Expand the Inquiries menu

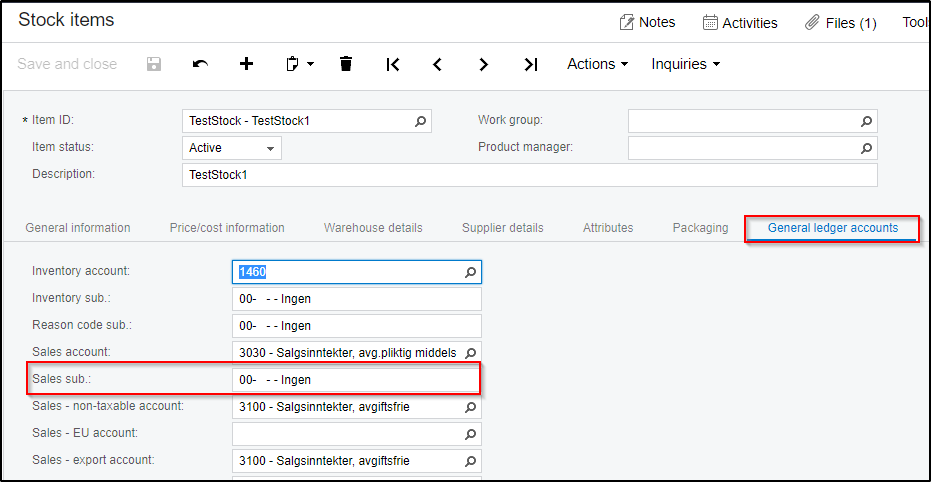coord(685,64)
